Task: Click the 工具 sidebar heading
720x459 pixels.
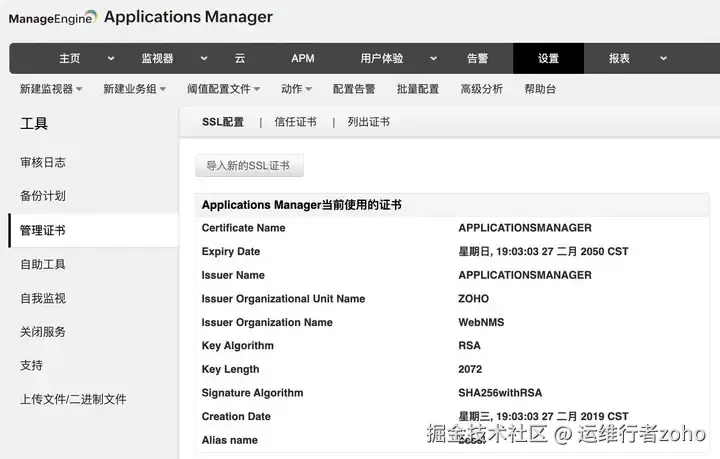Action: [34, 123]
